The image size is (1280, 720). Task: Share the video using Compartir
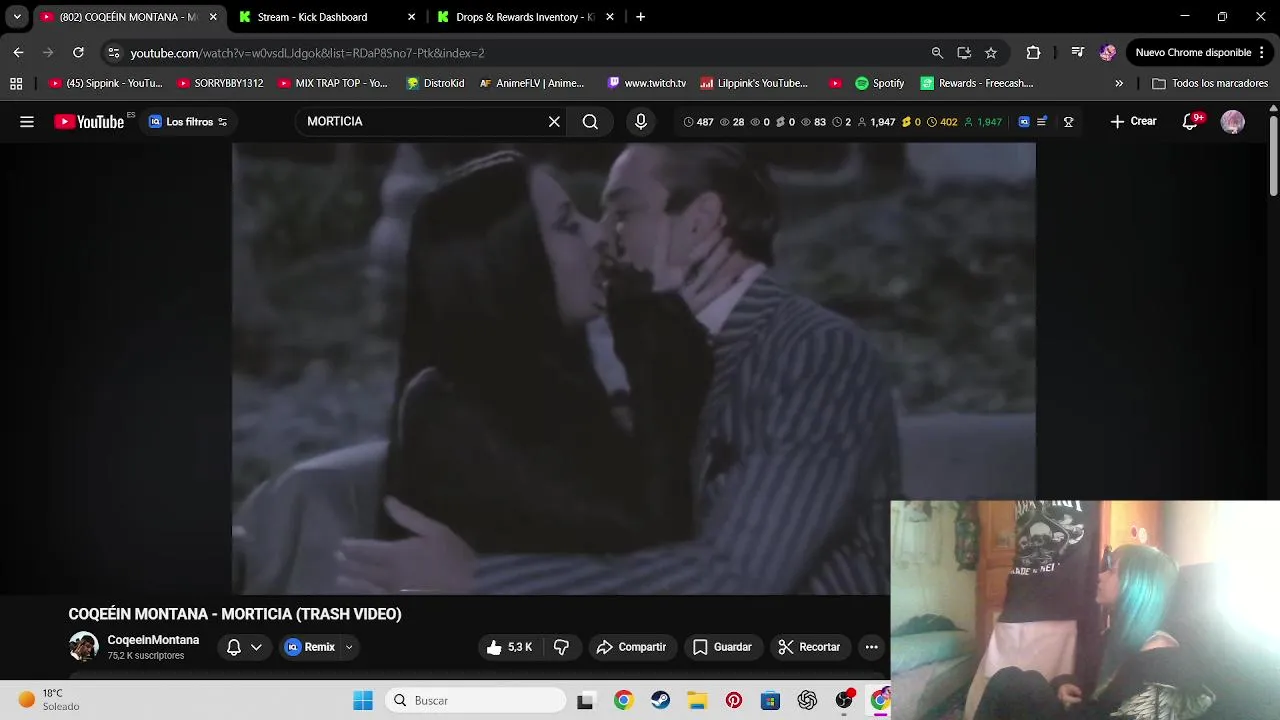point(631,647)
